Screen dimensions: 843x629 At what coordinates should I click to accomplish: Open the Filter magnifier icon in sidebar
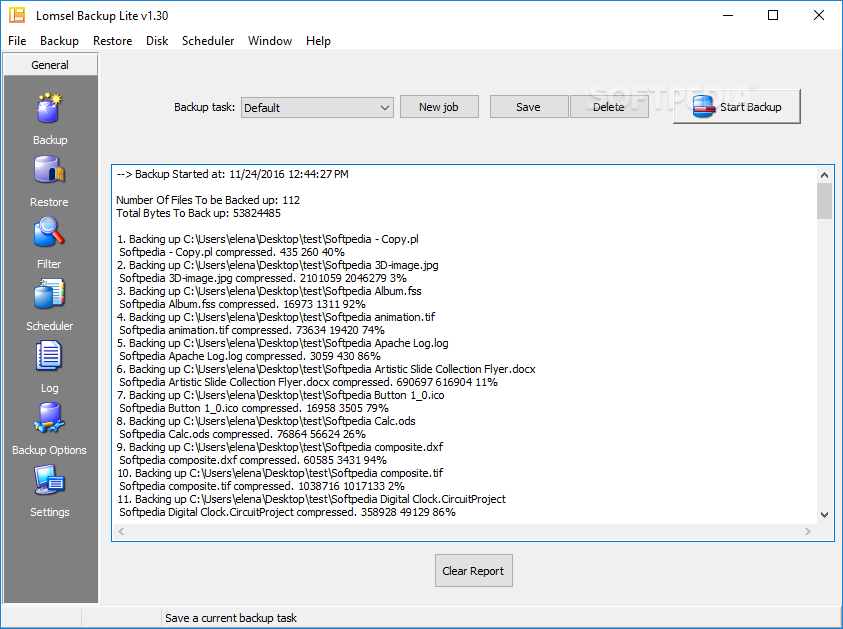click(x=49, y=232)
